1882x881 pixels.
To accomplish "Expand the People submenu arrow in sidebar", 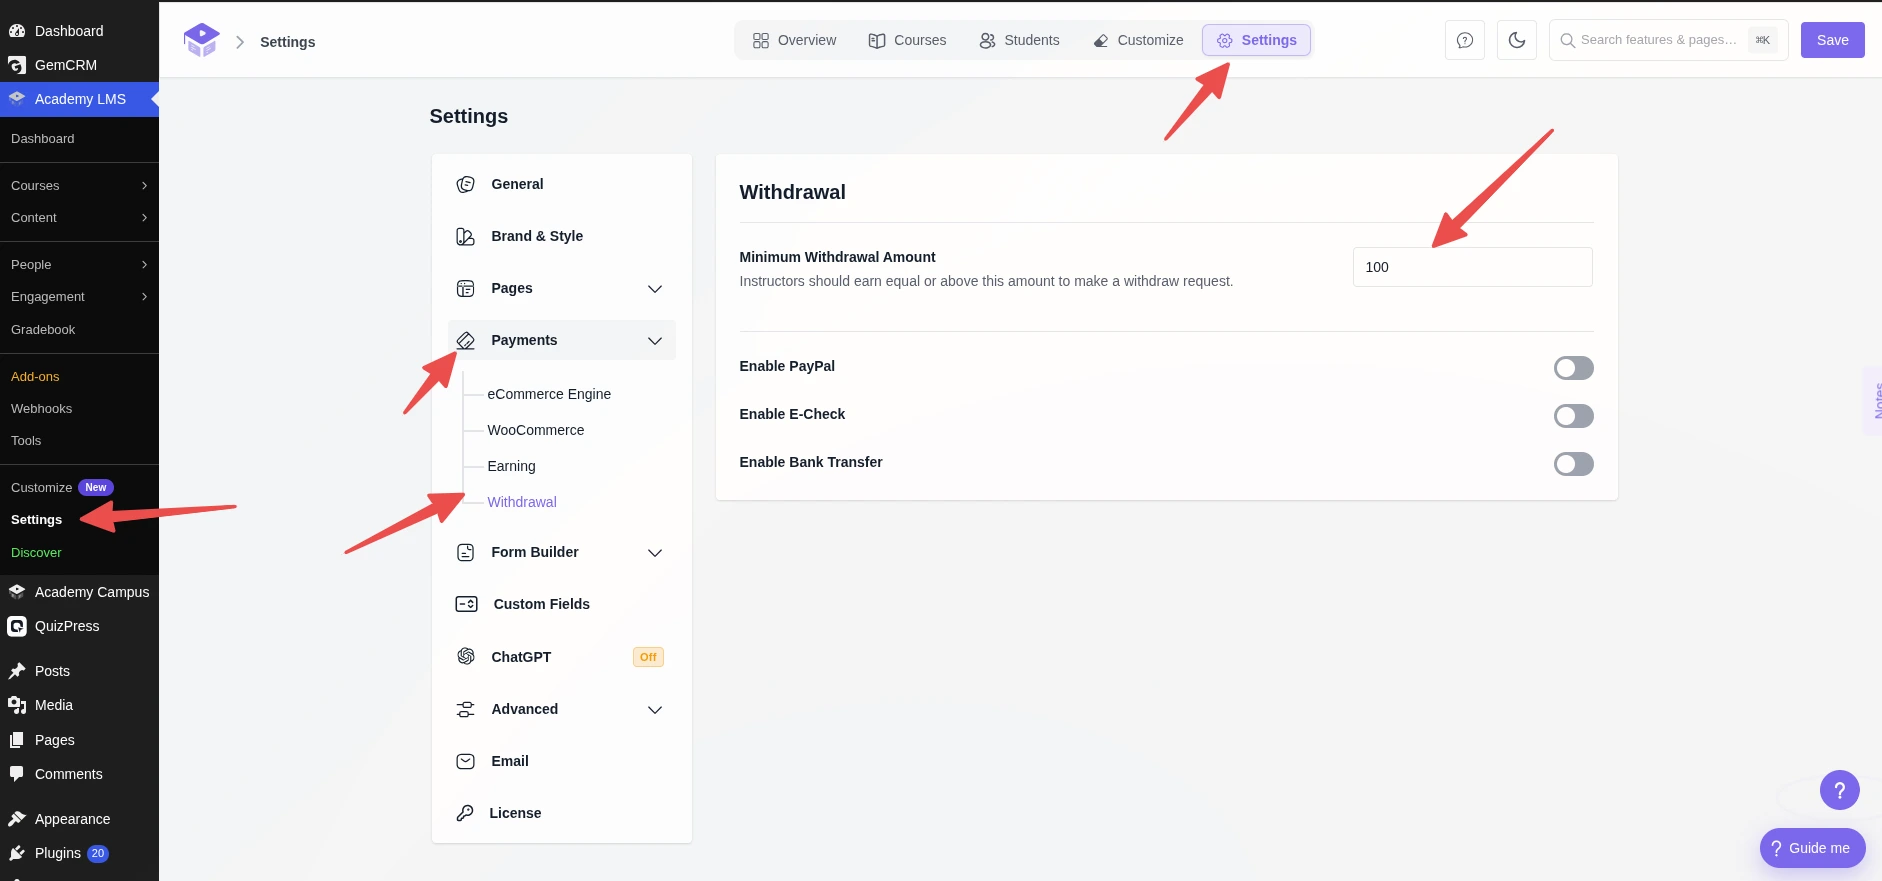I will coord(144,265).
